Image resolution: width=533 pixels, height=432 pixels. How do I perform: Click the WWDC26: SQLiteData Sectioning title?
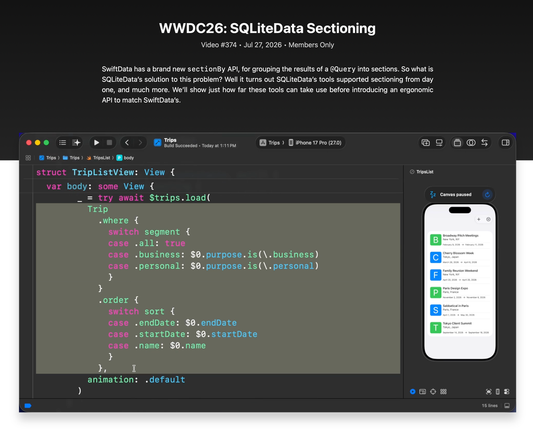pyautogui.click(x=267, y=28)
